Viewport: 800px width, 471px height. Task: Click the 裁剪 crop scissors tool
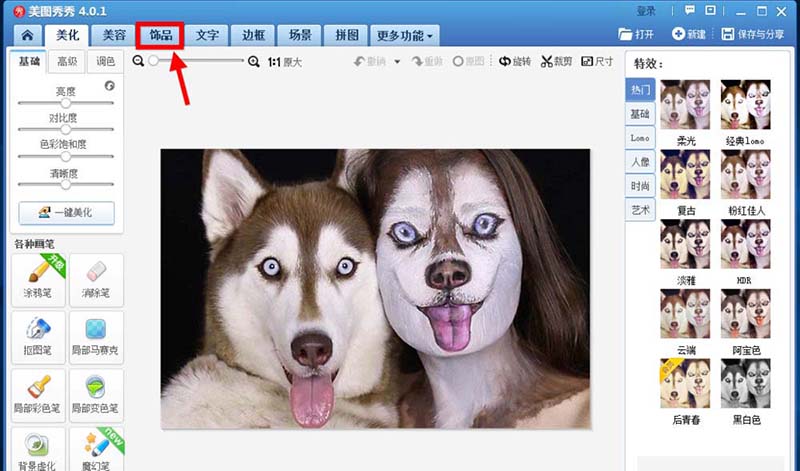pos(557,62)
